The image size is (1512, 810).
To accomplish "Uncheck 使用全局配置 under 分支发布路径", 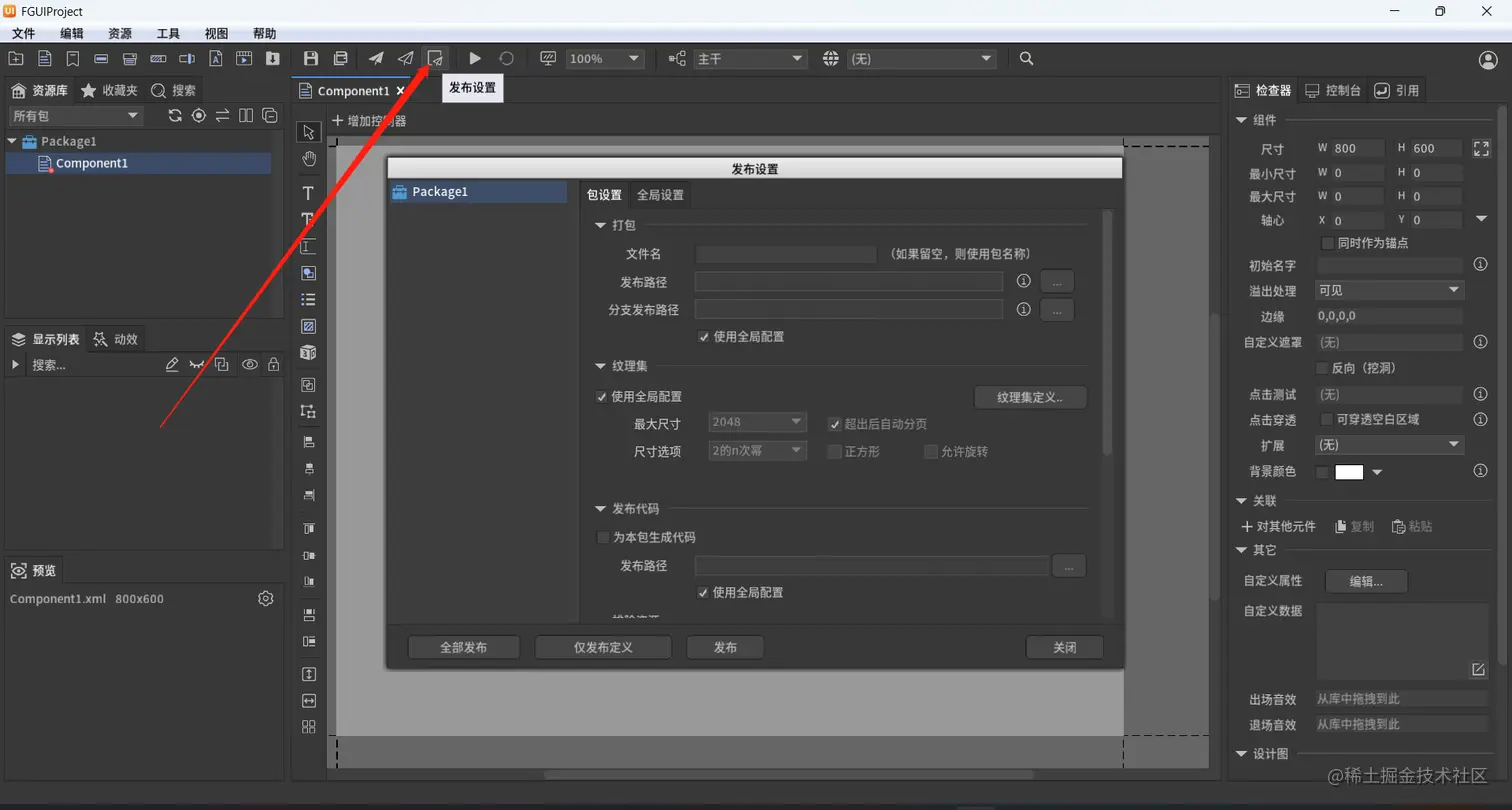I will (x=705, y=336).
